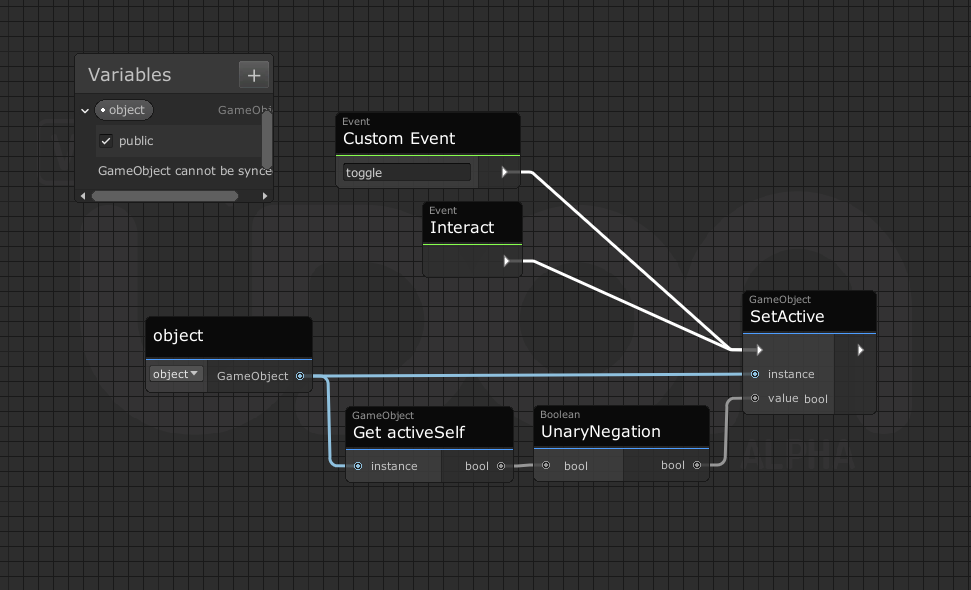
Task: Click the UnaryNegation bool output port
Action: click(697, 465)
